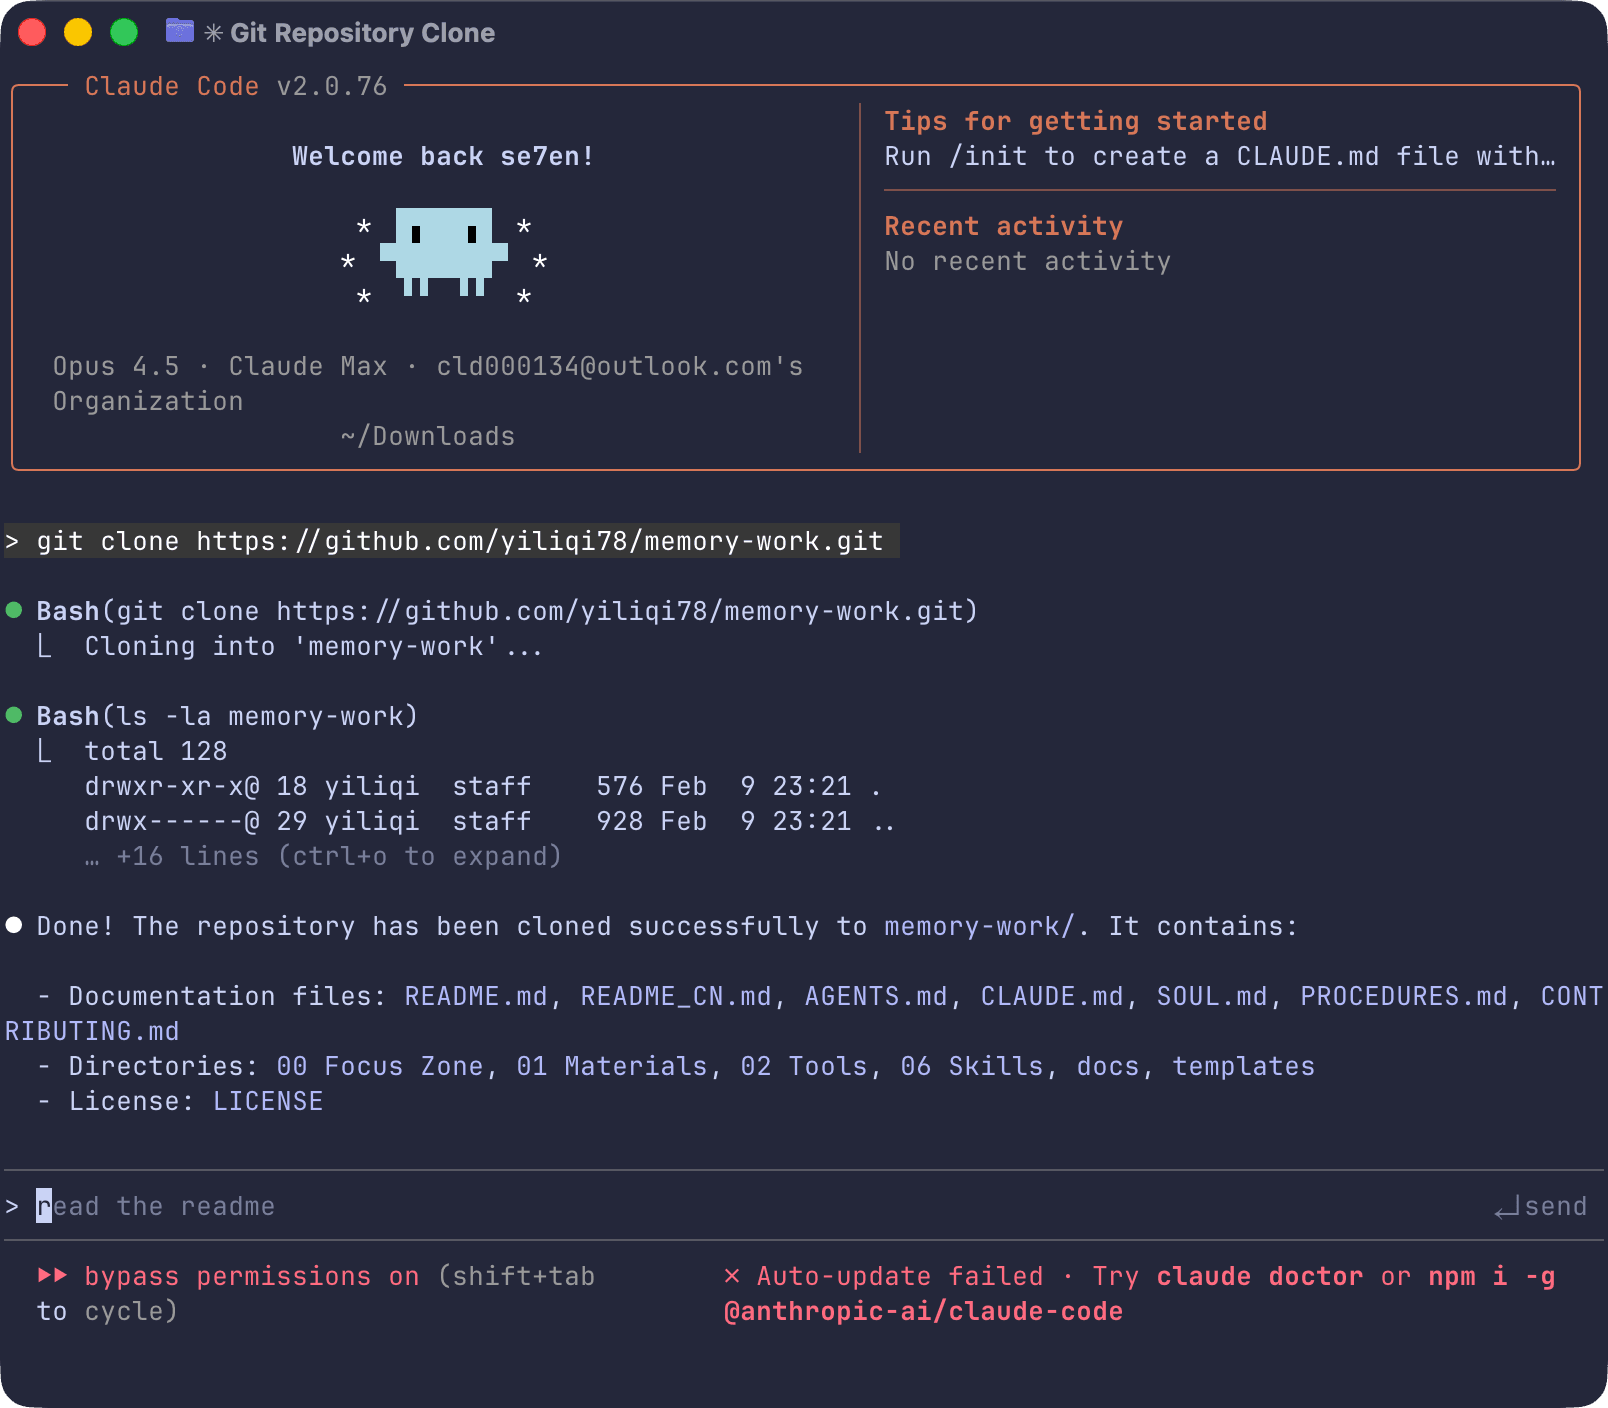Click the white bullet beside the Done message
1608x1408 pixels.
click(14, 925)
